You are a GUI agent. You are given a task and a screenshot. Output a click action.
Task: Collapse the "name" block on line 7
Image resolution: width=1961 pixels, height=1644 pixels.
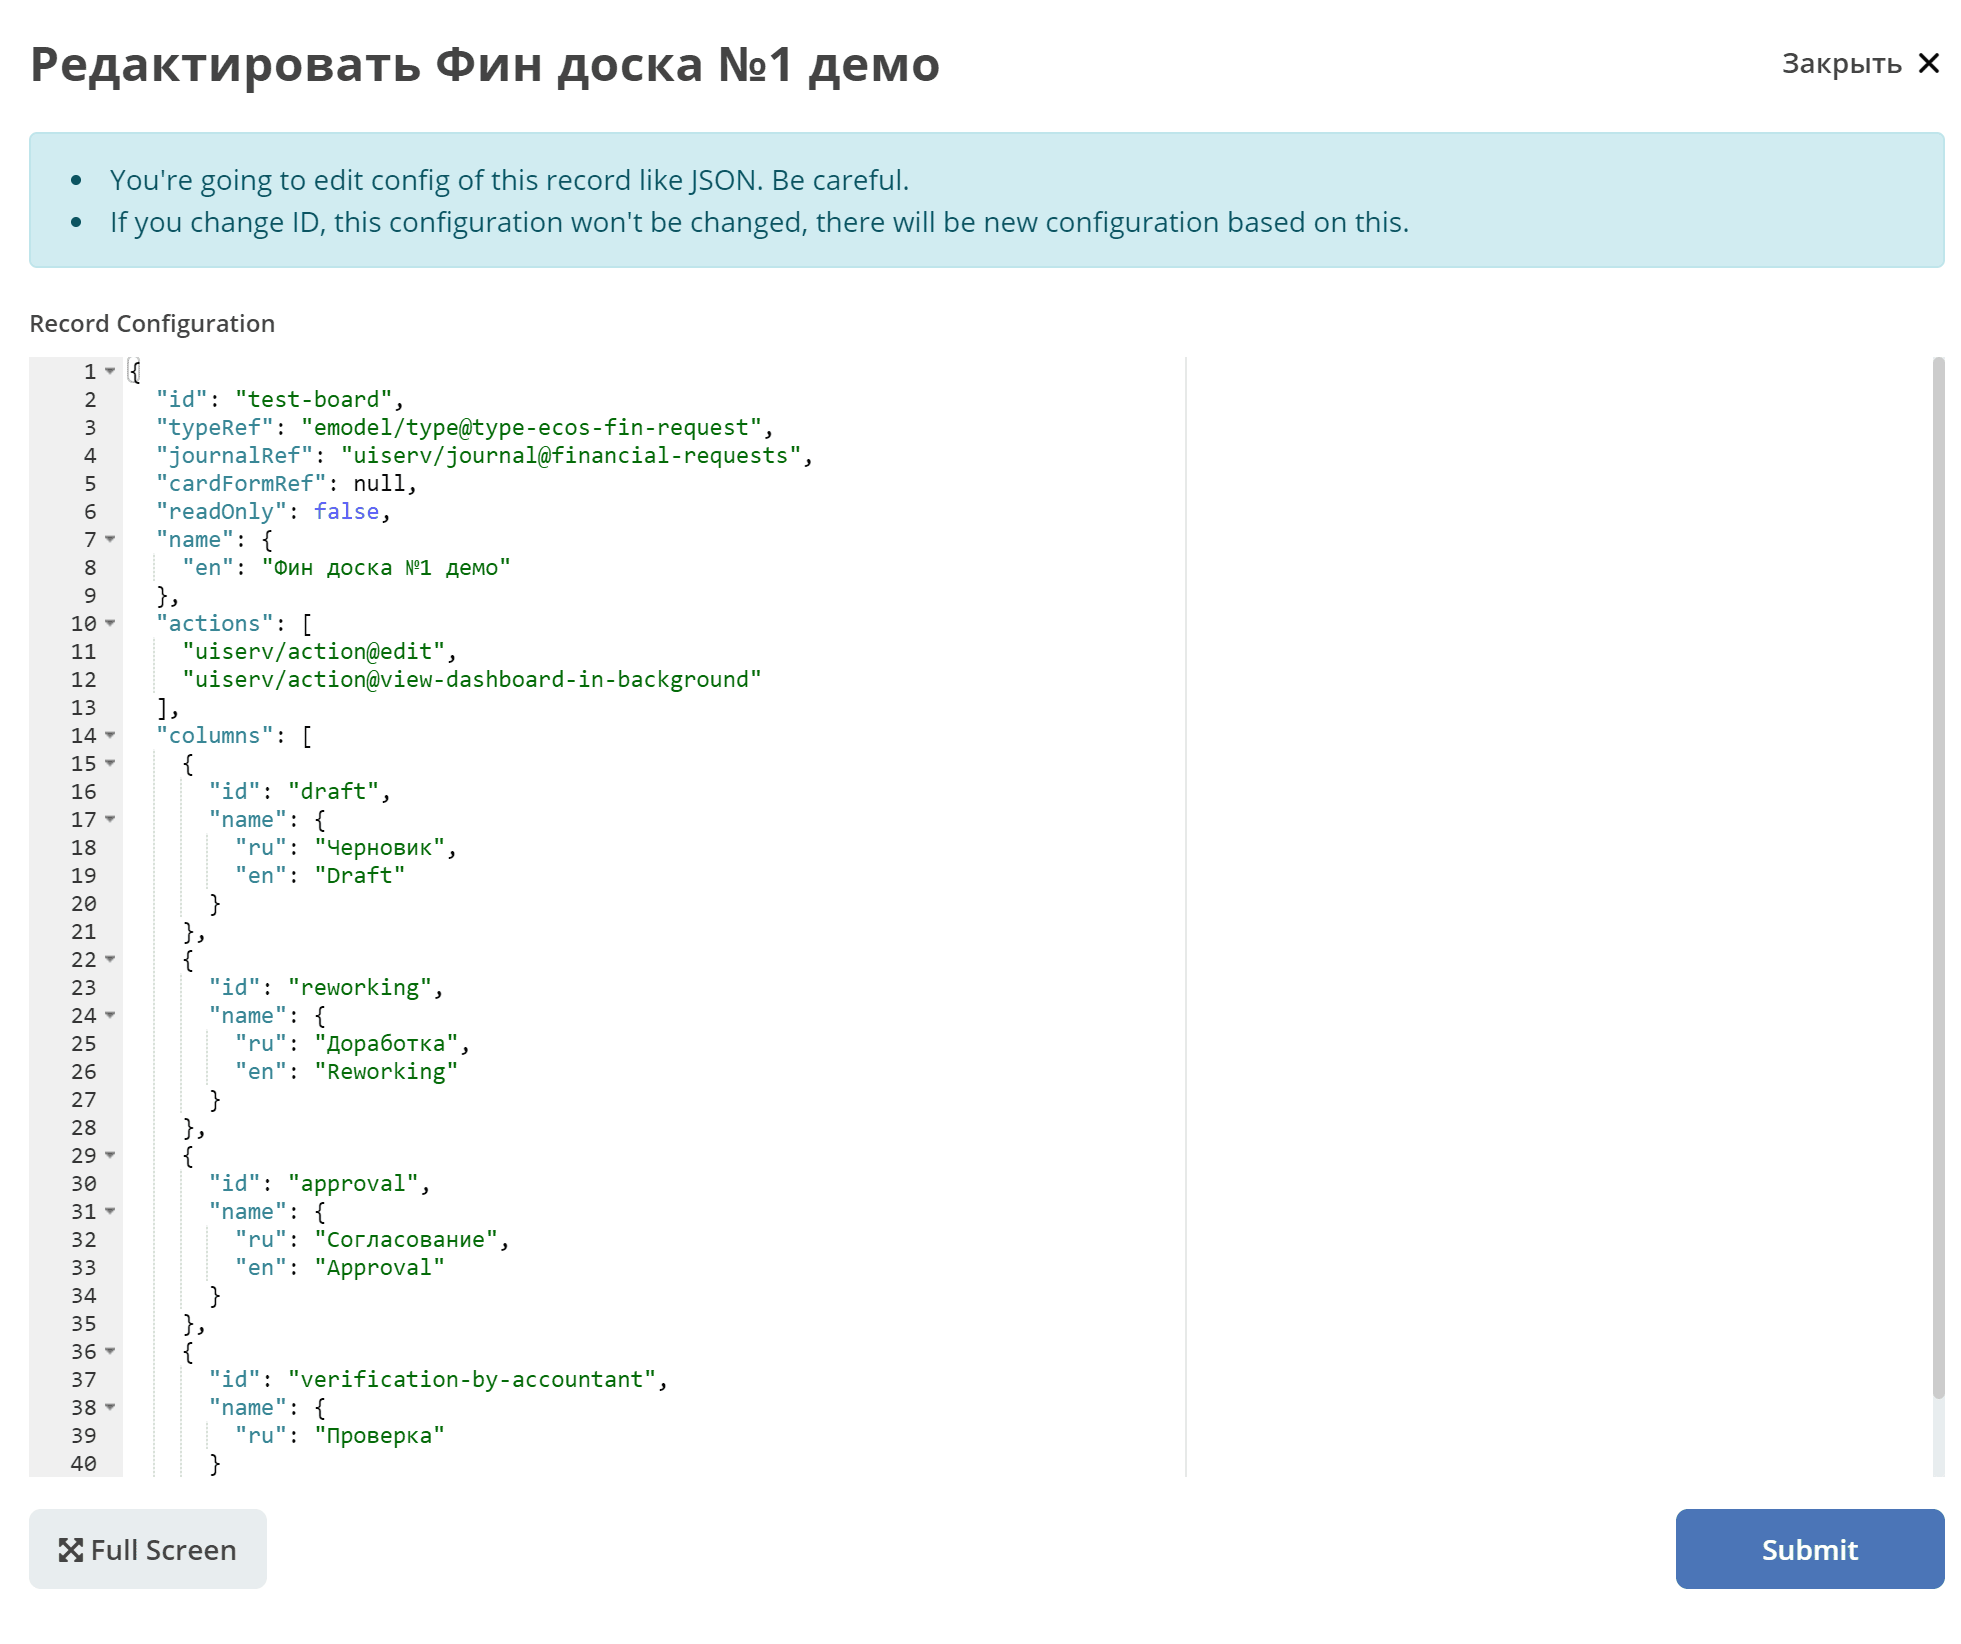pos(110,539)
